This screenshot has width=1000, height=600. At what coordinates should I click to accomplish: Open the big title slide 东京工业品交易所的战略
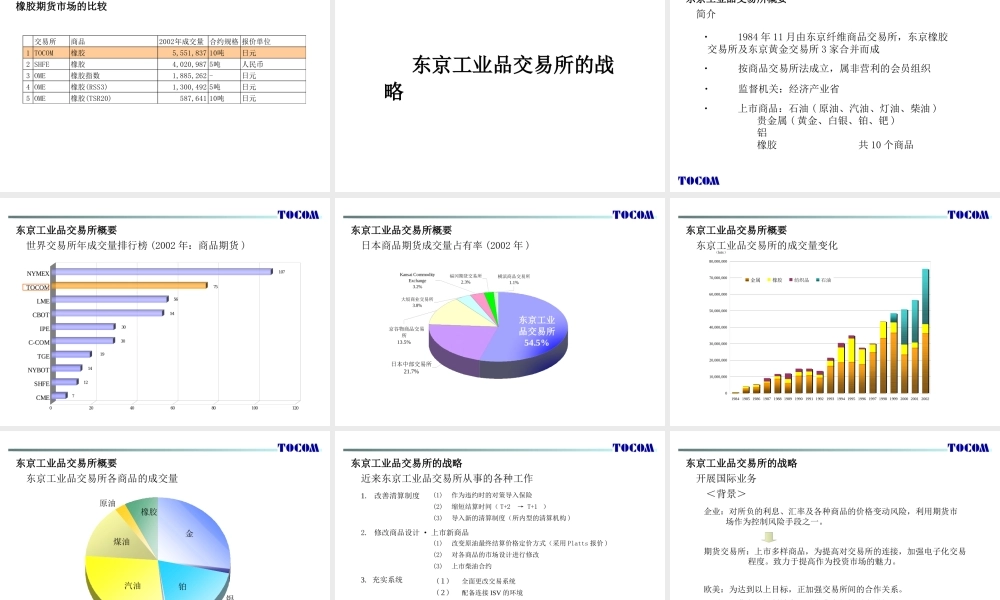point(499,94)
